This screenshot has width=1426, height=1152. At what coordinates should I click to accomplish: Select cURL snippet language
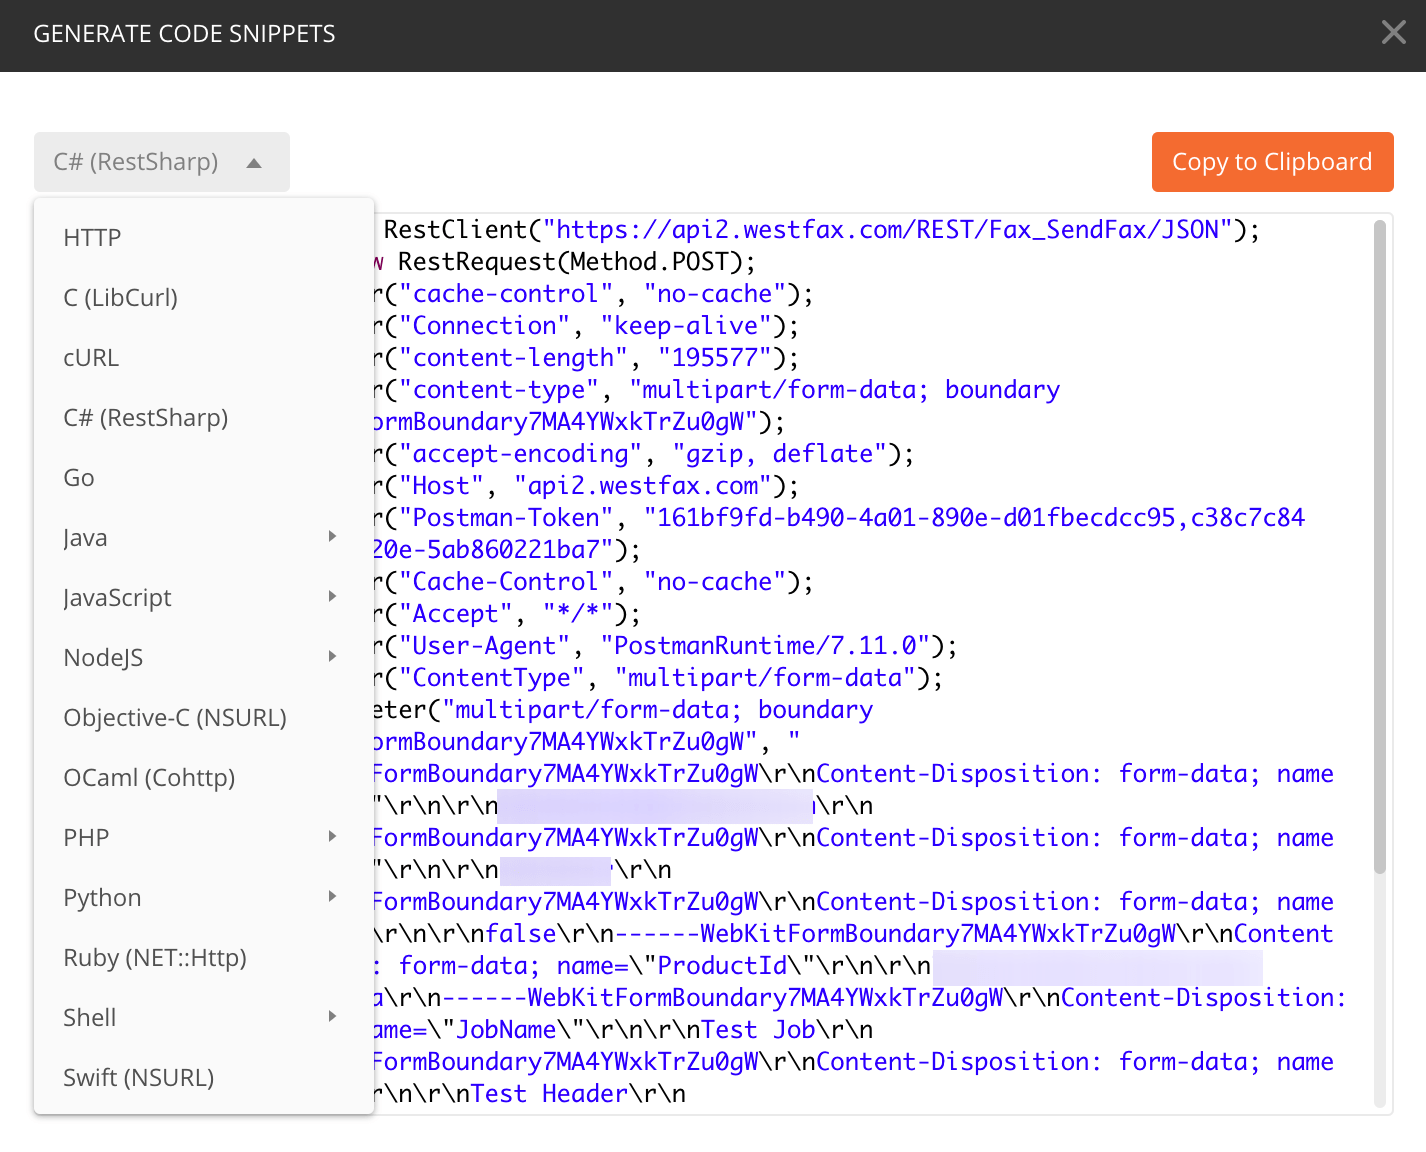point(91,358)
